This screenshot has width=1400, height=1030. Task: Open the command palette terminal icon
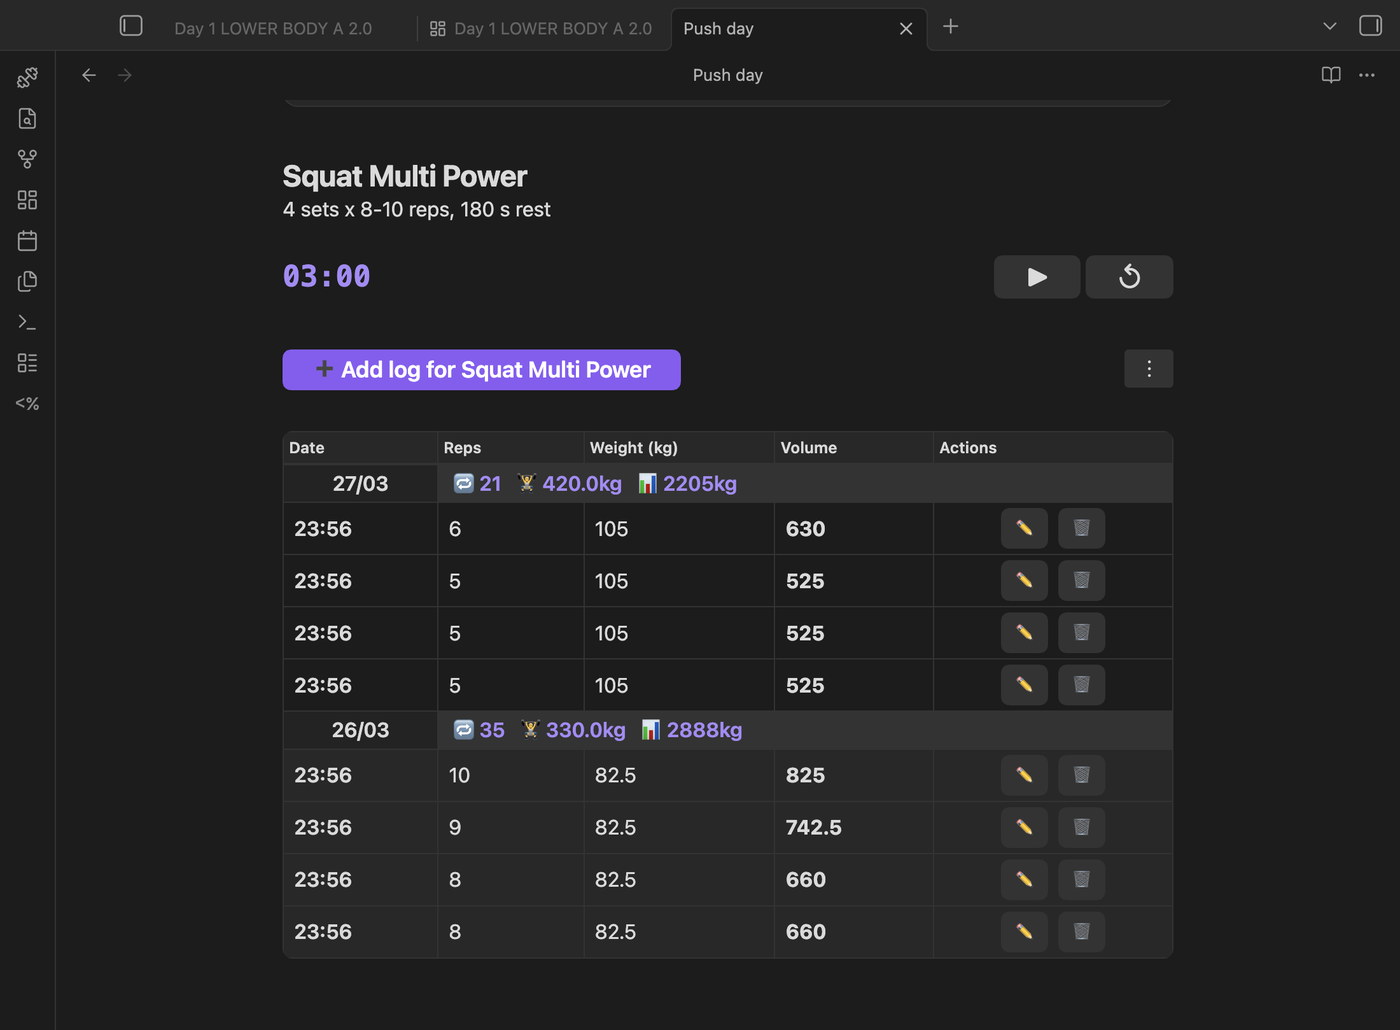click(x=27, y=322)
